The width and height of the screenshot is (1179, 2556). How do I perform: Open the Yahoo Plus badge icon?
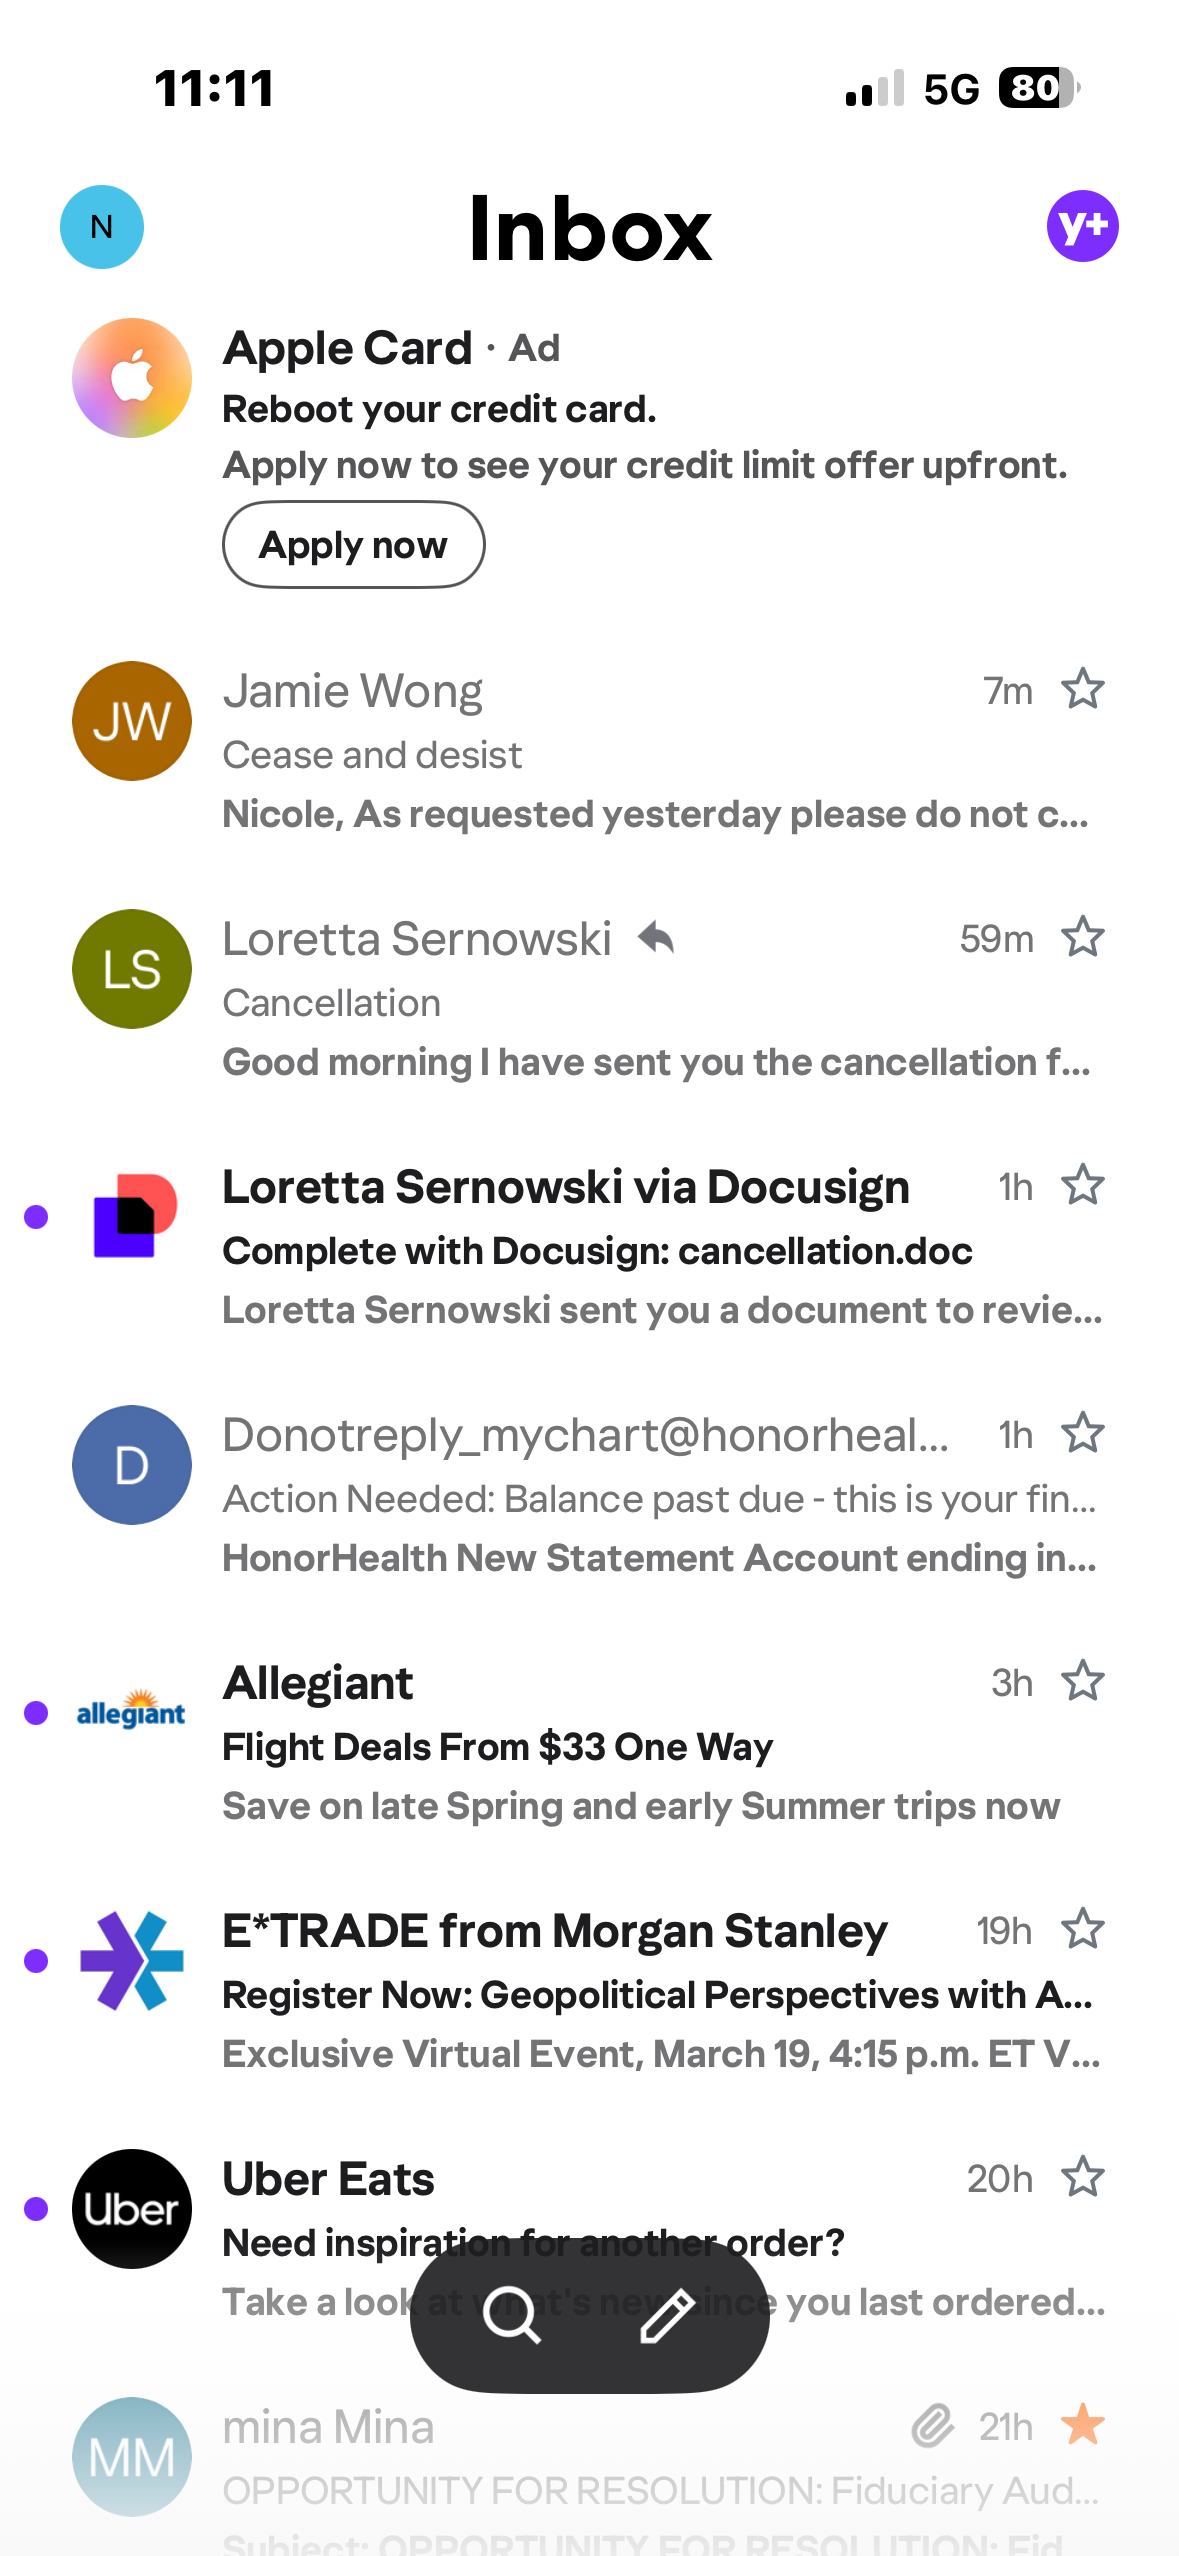coord(1082,226)
